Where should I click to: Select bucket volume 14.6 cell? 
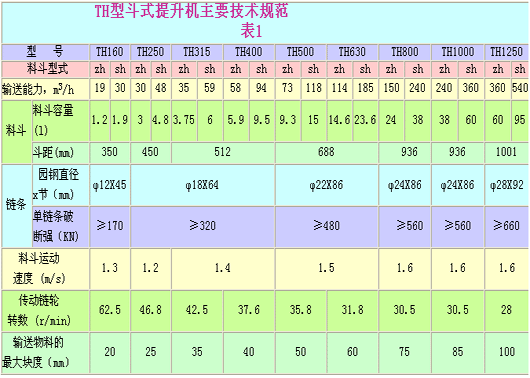tap(339, 120)
